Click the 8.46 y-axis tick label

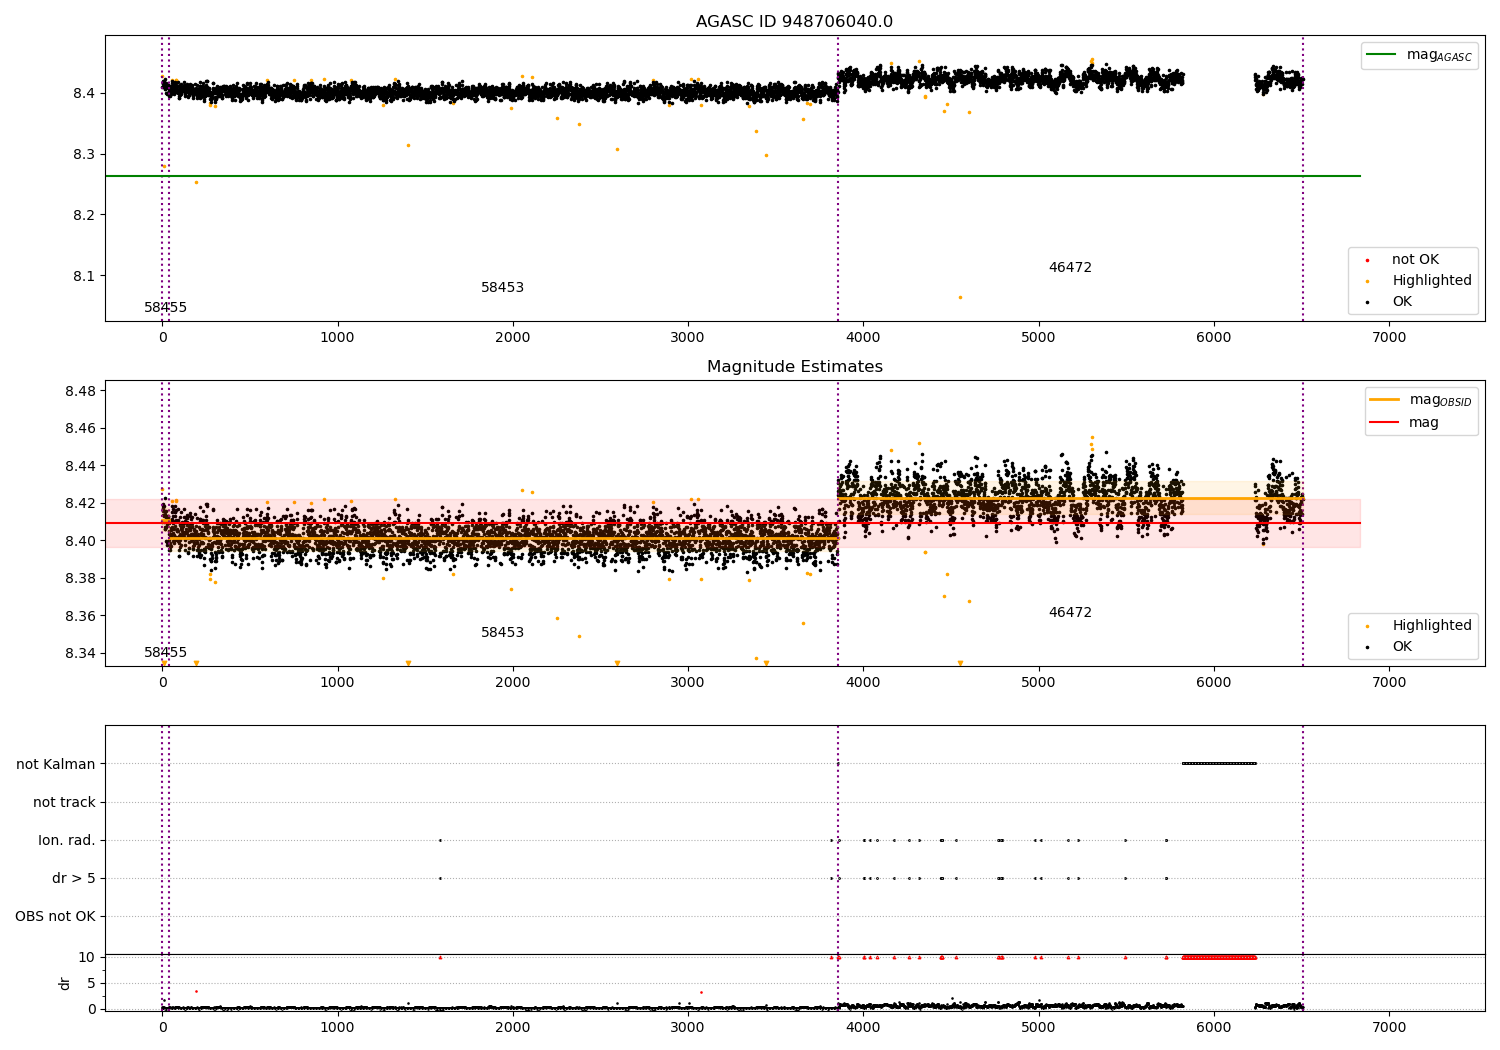[x=80, y=428]
